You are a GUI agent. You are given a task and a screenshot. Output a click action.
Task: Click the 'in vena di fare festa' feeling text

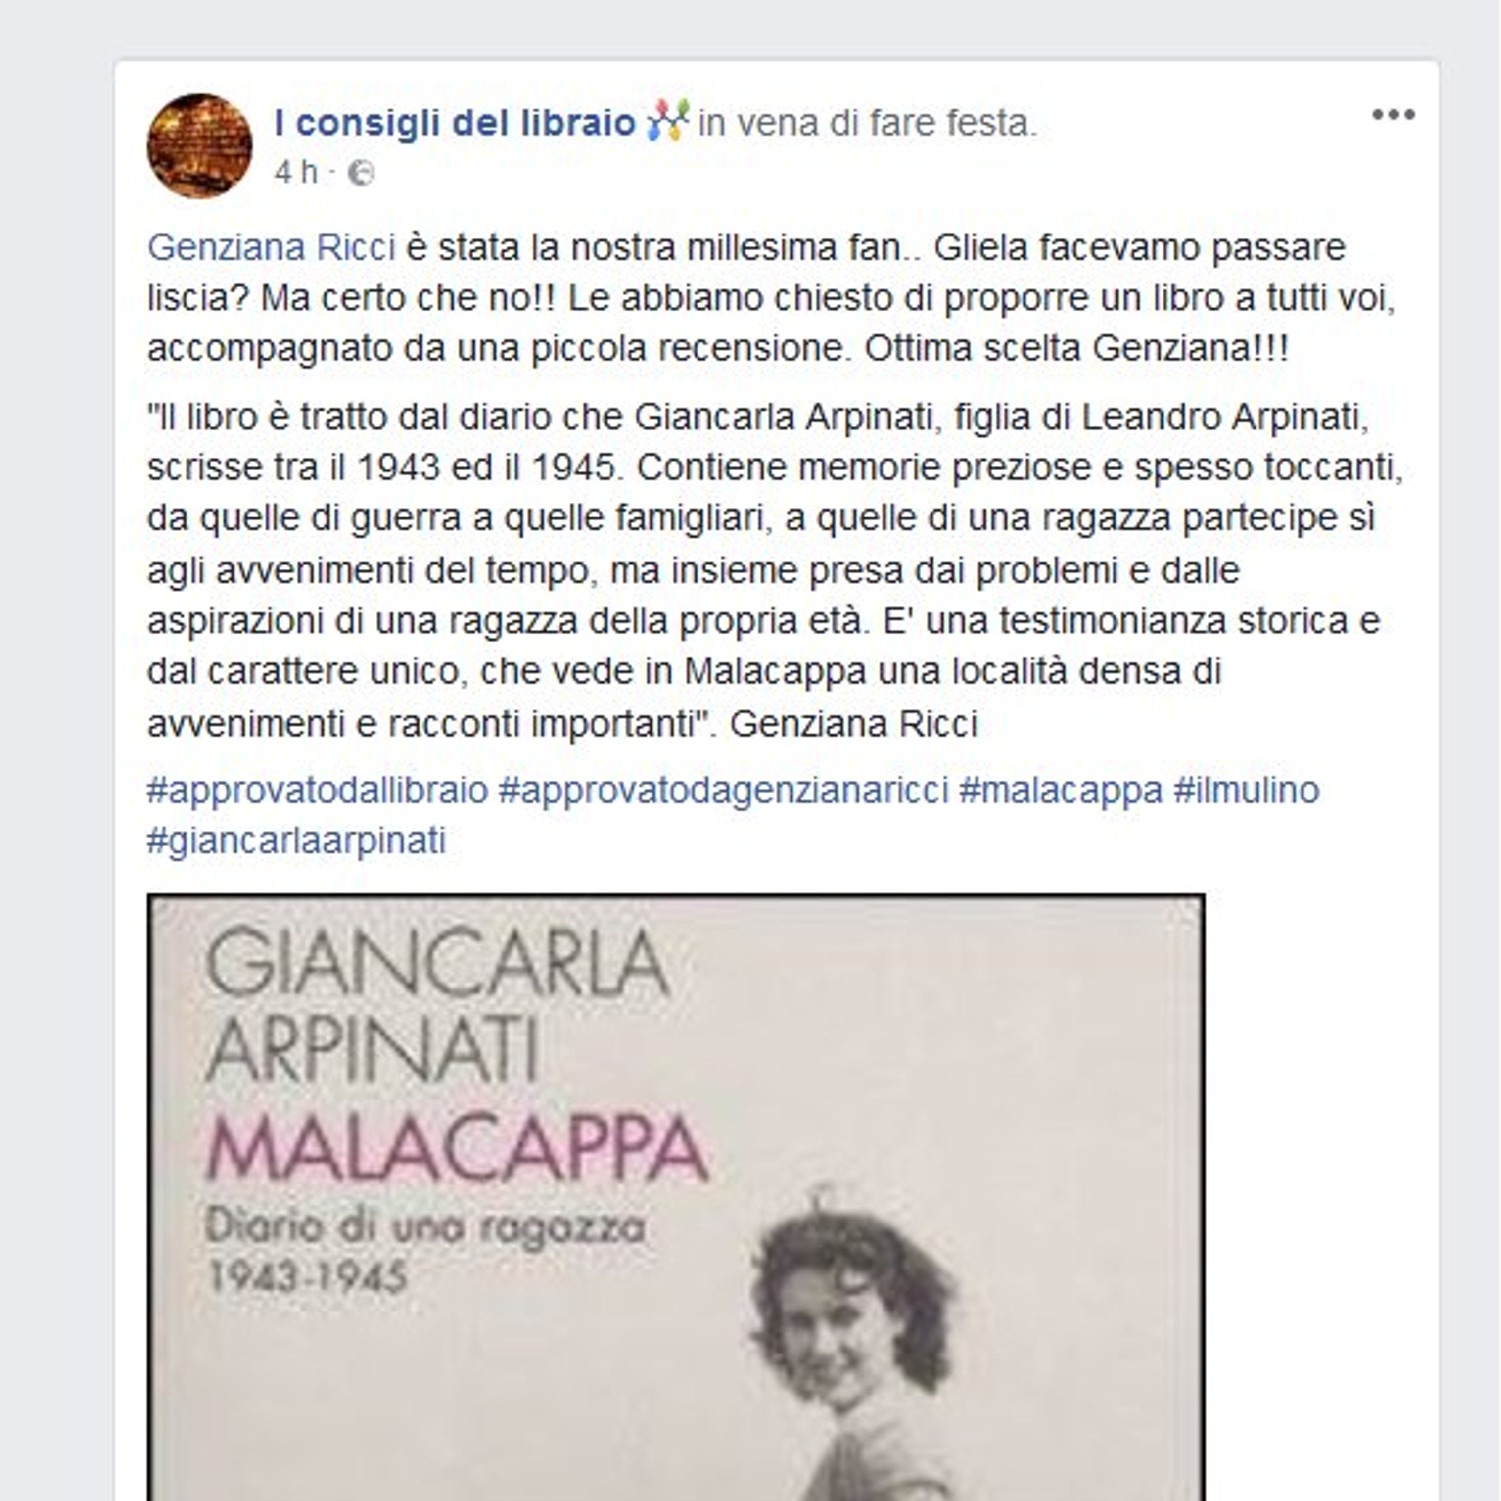867,122
